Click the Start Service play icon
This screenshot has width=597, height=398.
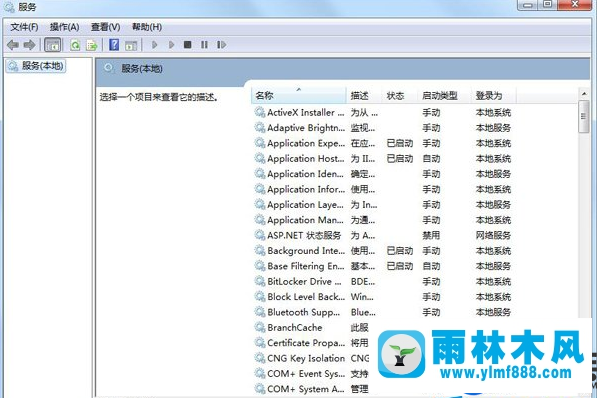(154, 45)
